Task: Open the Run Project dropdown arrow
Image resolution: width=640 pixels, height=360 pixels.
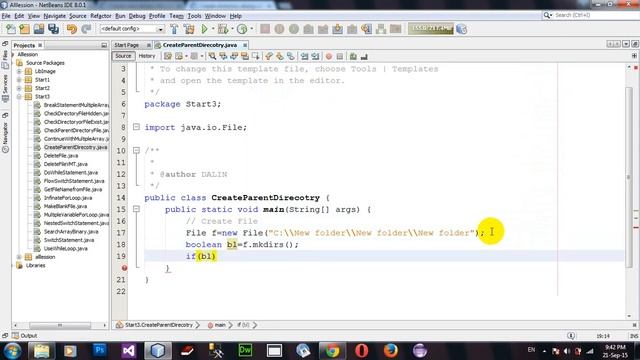Action: tap(213, 29)
